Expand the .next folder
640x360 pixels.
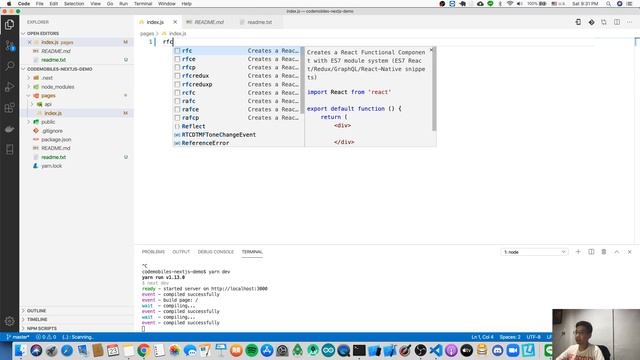76,78
